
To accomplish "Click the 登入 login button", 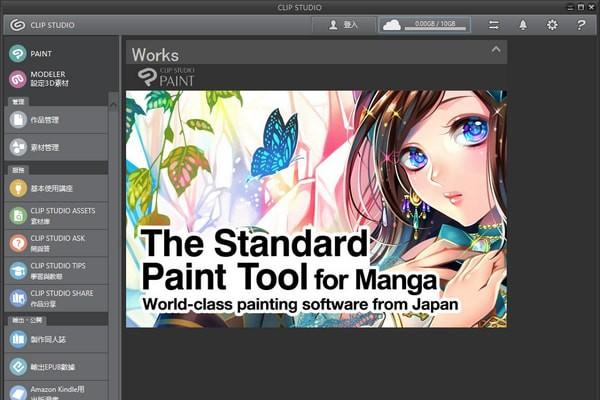I will [343, 25].
